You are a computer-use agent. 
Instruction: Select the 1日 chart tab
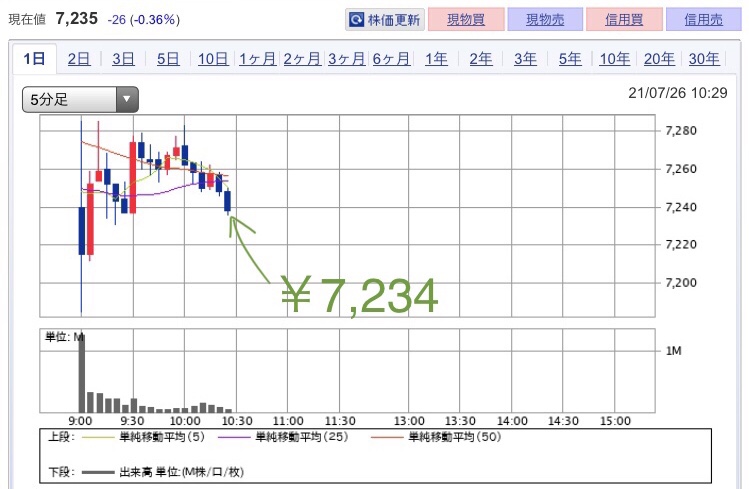(x=34, y=59)
